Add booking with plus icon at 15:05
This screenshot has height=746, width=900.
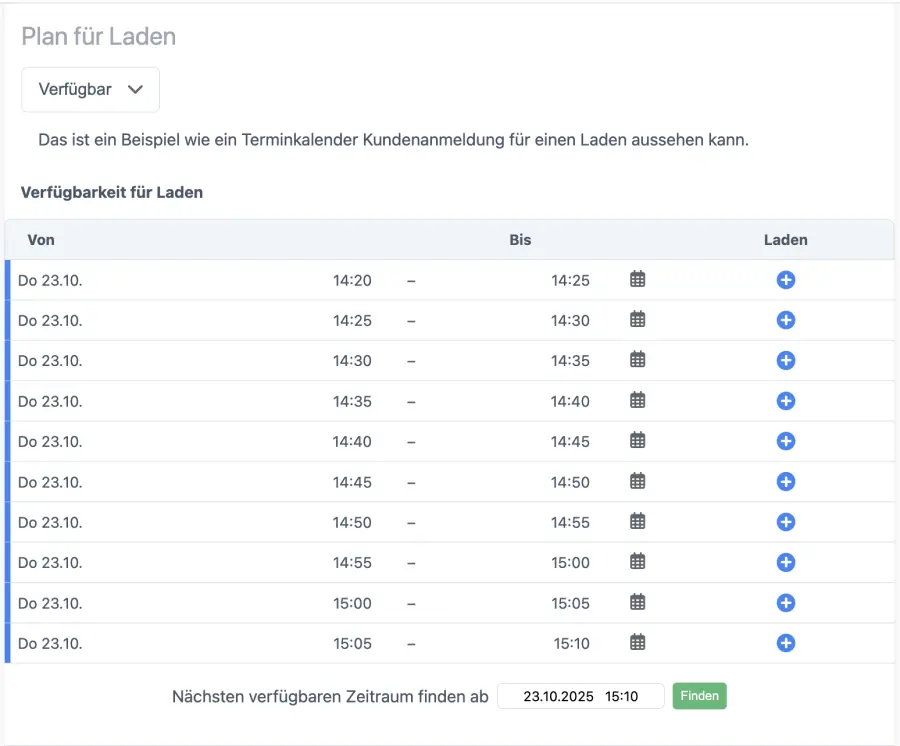click(x=786, y=643)
